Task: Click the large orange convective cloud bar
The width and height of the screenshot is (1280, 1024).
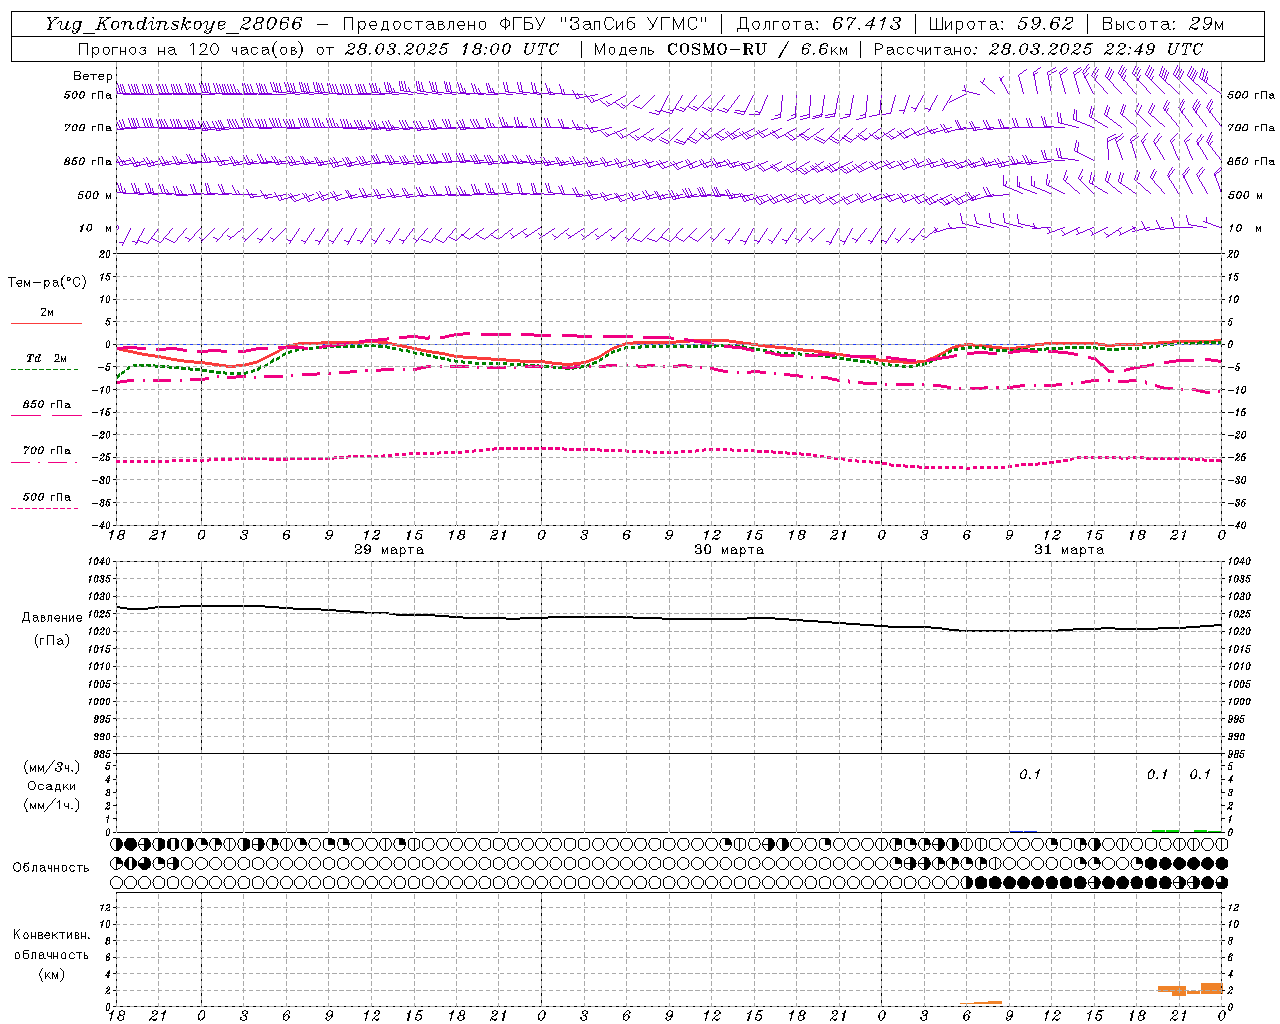Action: click(x=1211, y=988)
